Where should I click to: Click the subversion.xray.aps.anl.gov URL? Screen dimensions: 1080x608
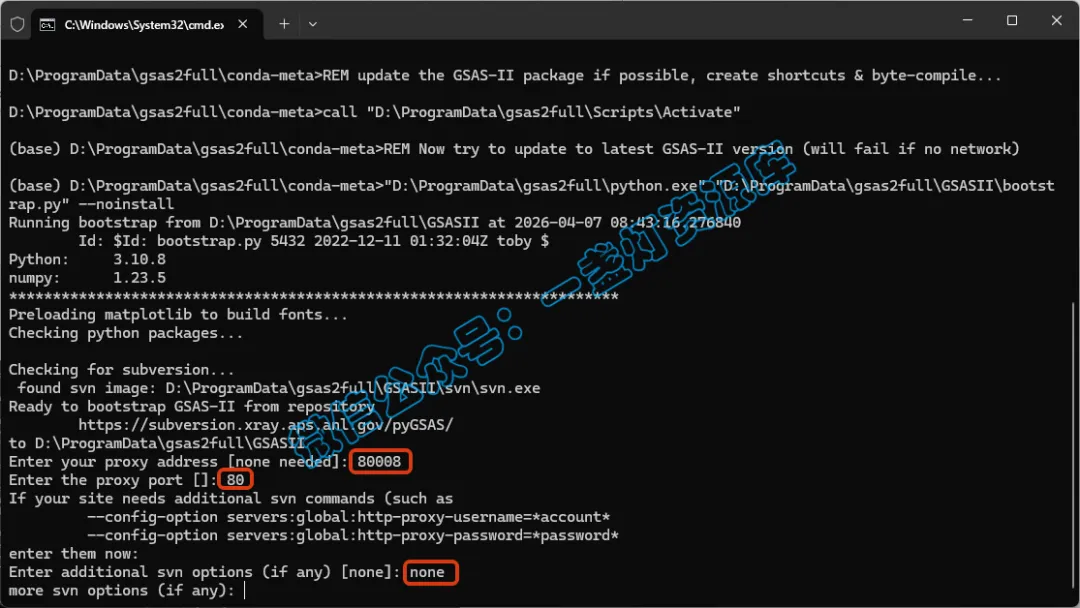tap(265, 425)
